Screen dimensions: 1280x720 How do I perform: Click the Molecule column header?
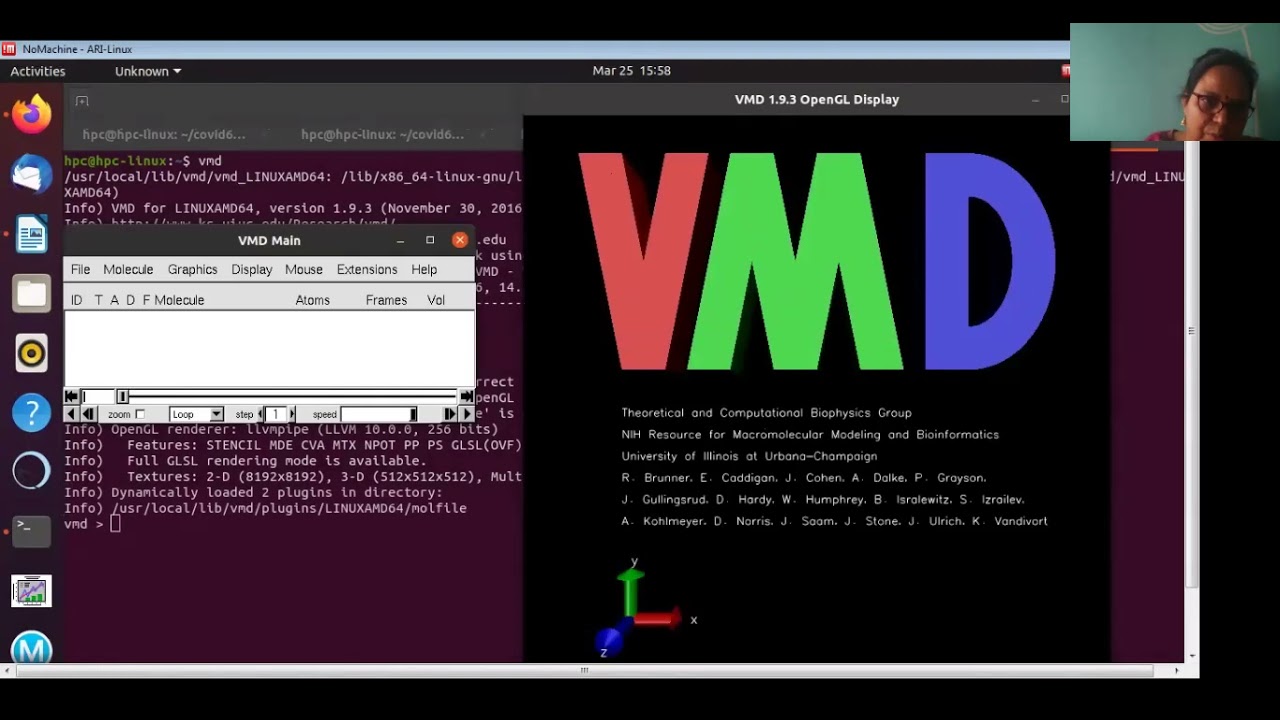pos(179,300)
